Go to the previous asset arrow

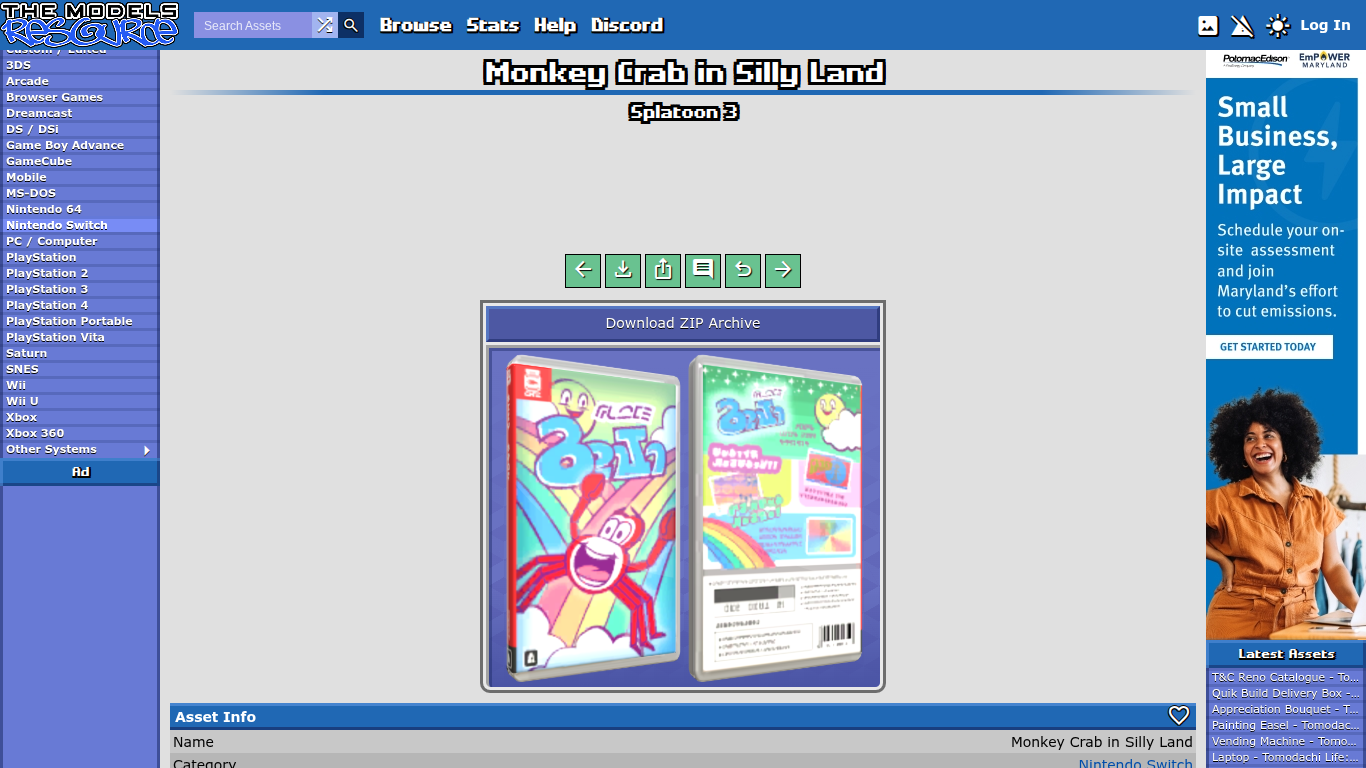pos(583,270)
